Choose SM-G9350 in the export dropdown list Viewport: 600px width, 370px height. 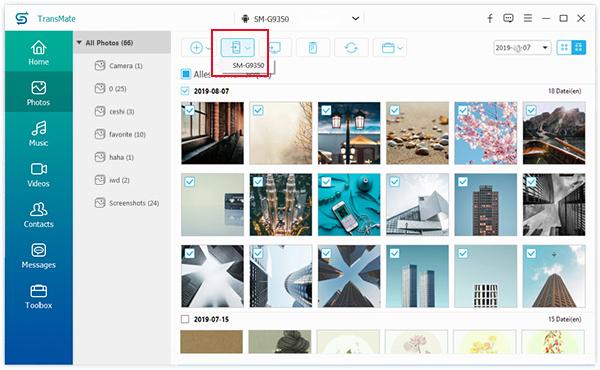coord(248,65)
